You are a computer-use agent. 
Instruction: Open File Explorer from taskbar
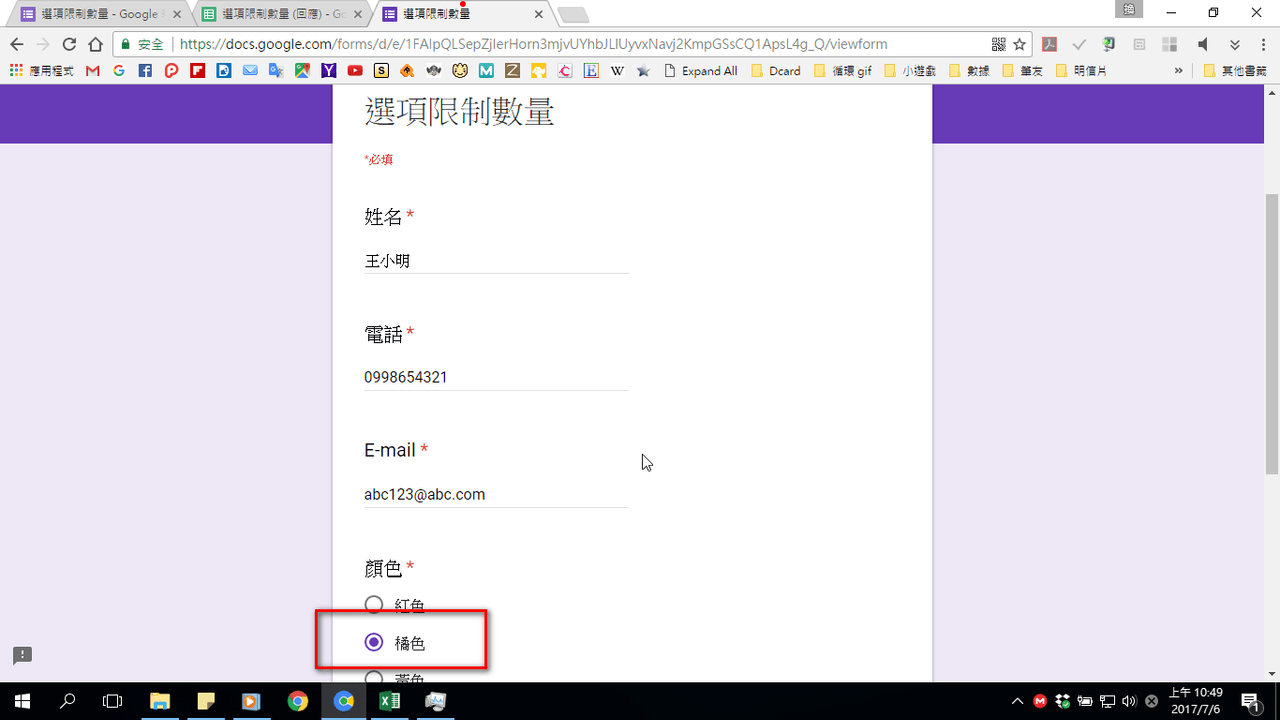coord(160,701)
